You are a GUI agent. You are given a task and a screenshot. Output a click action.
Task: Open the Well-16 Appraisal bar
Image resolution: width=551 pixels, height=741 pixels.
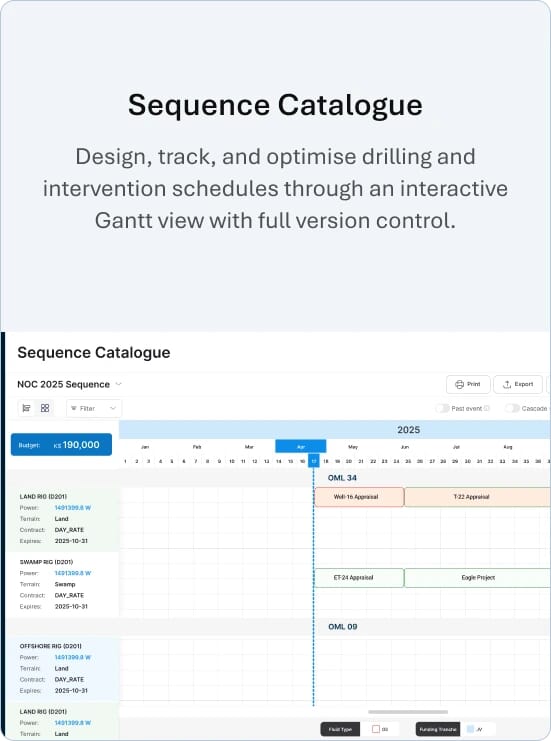[359, 497]
